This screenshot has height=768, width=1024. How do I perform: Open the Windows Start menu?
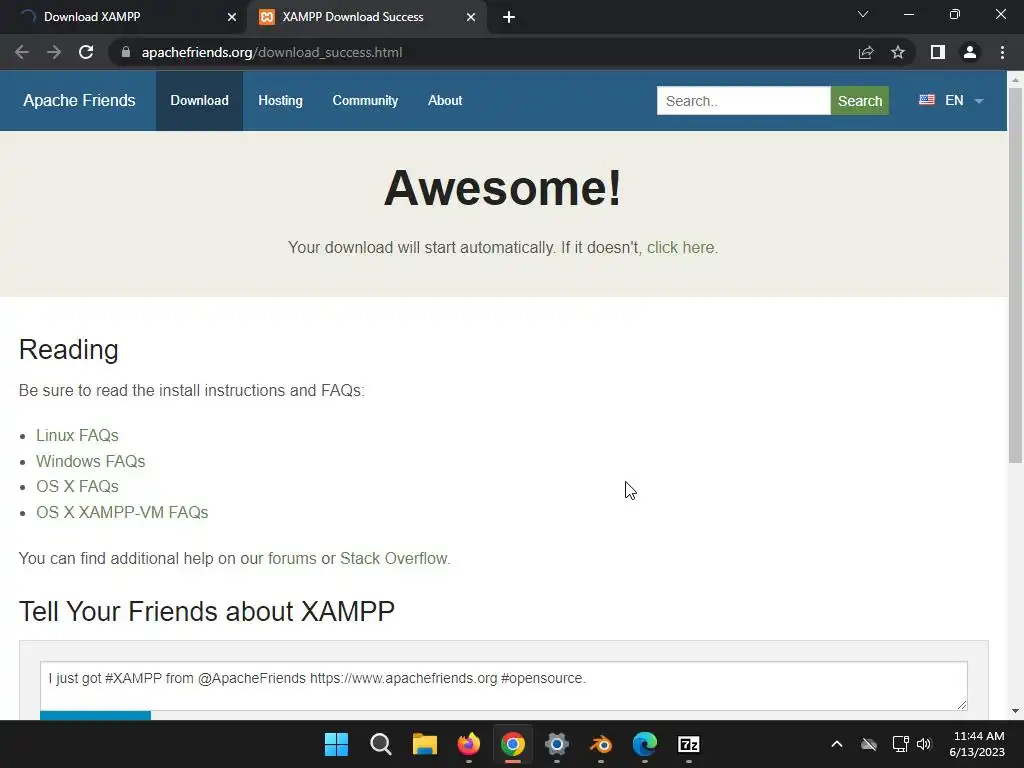[x=336, y=744]
